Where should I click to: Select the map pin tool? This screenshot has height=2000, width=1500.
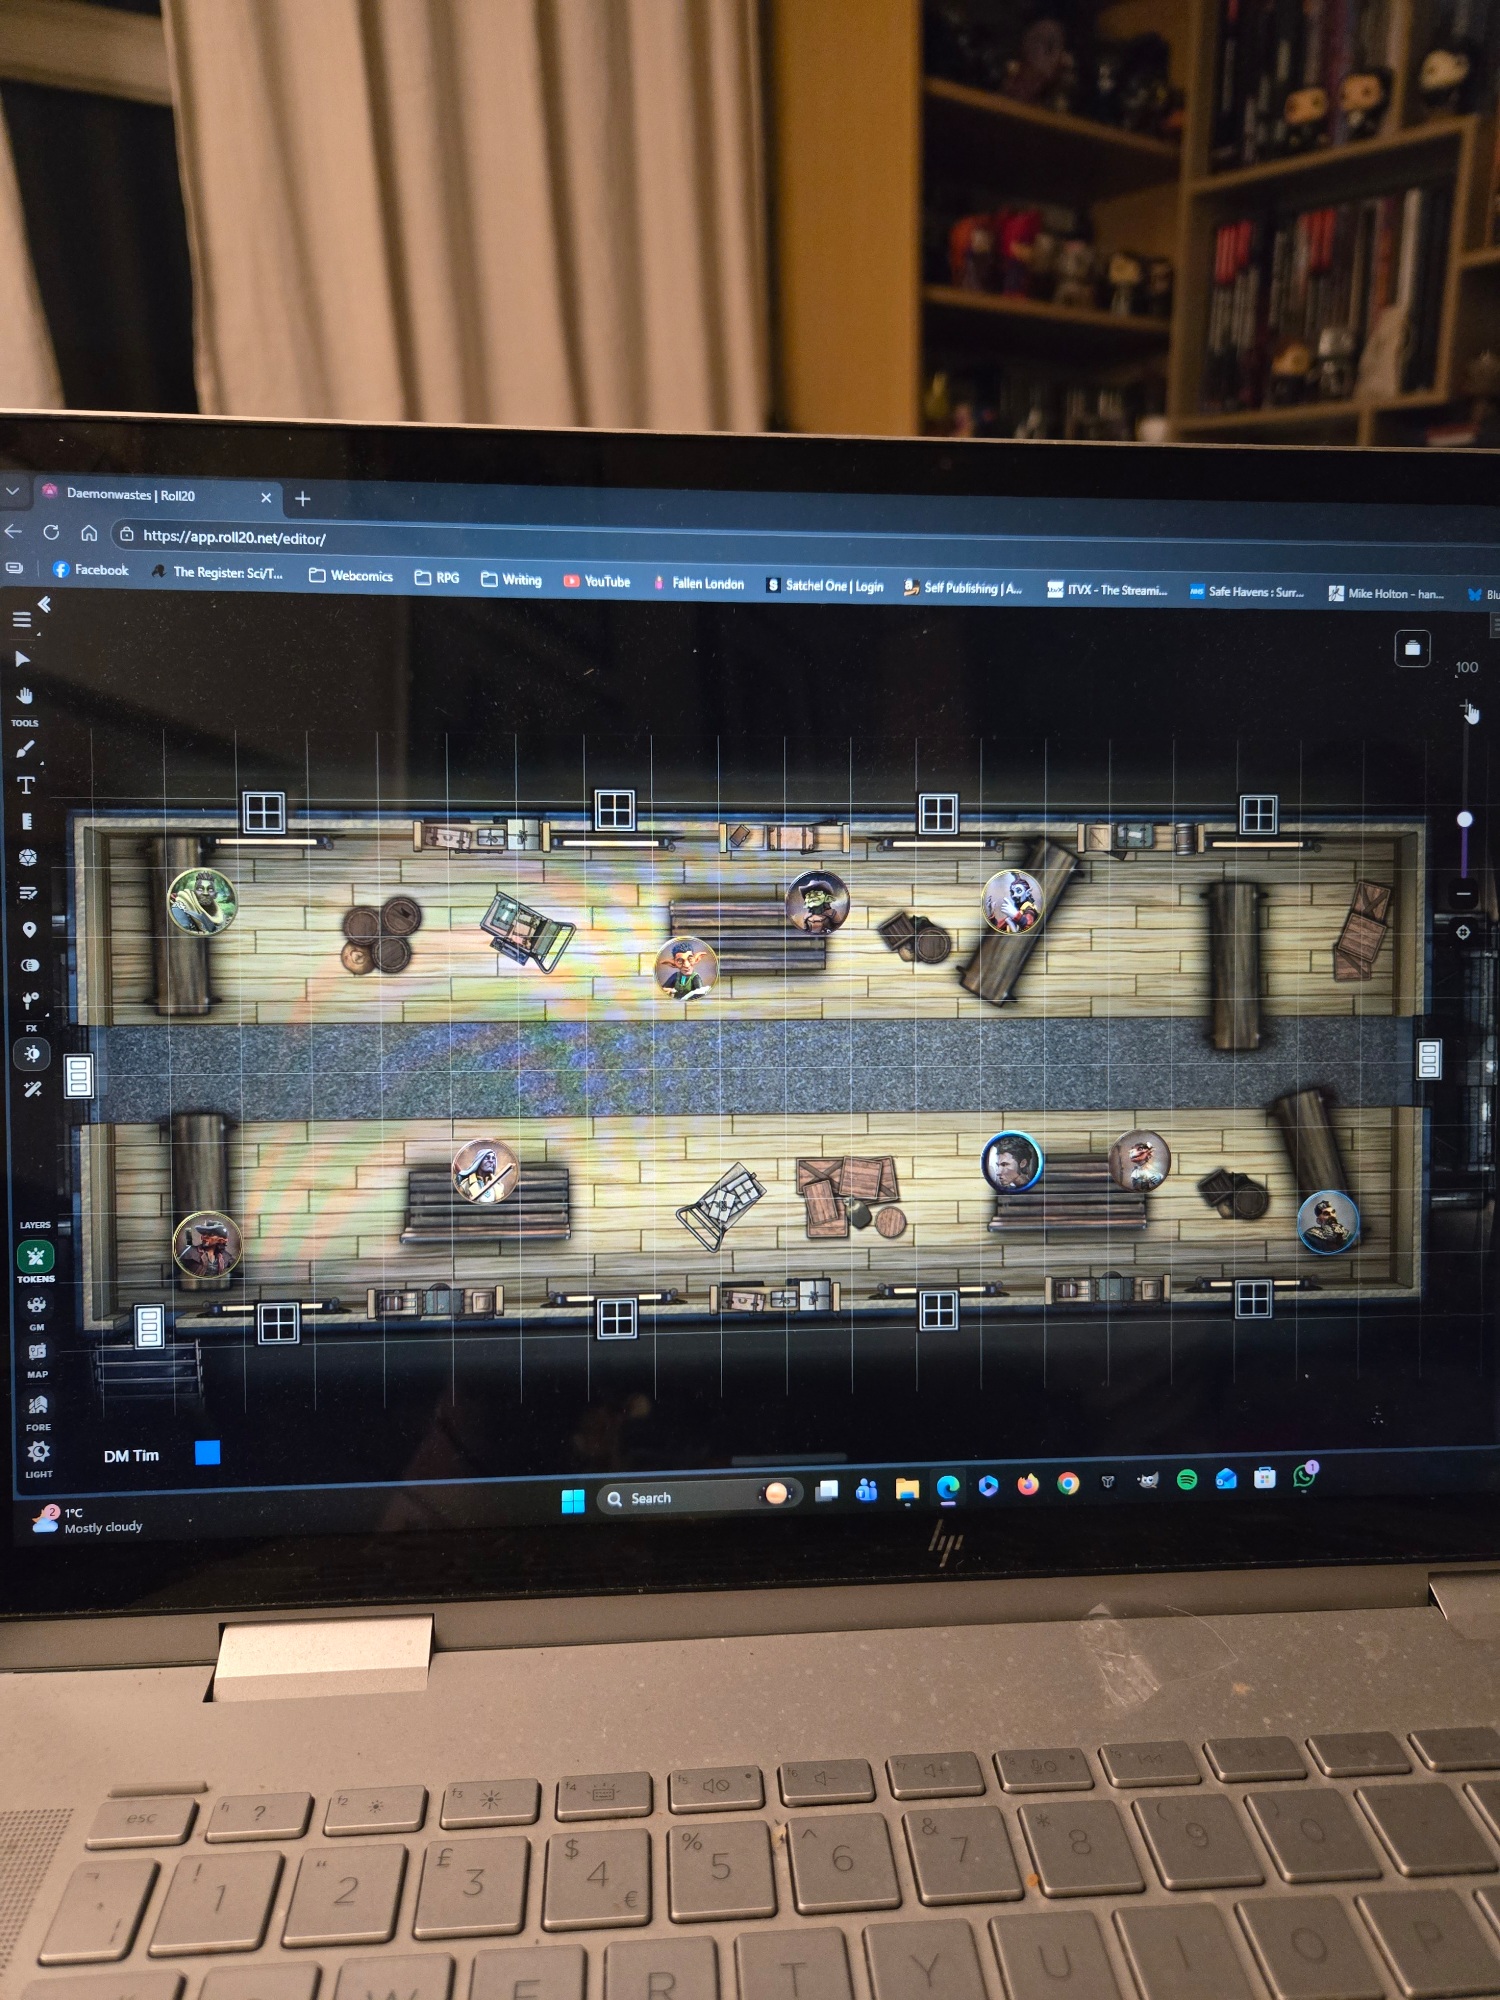tap(29, 930)
